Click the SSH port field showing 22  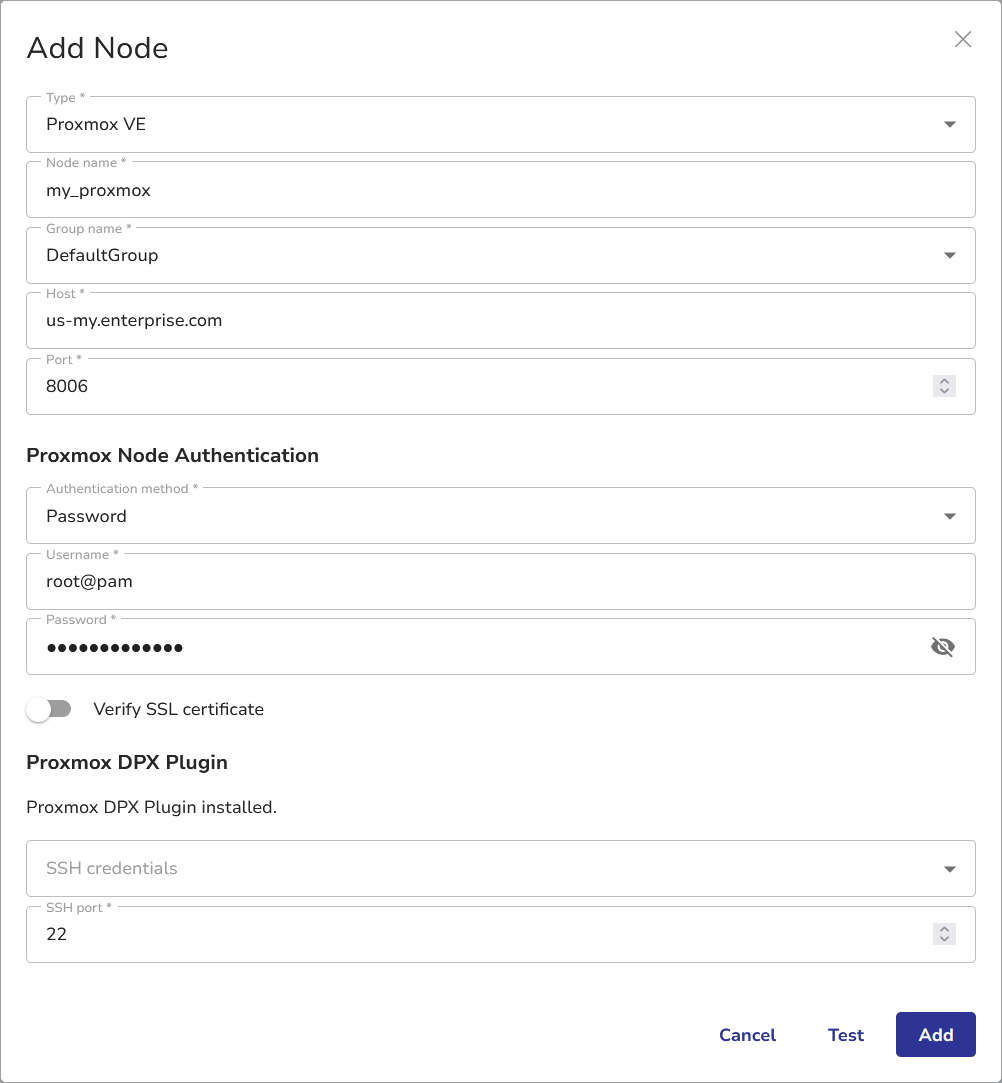[x=501, y=935]
